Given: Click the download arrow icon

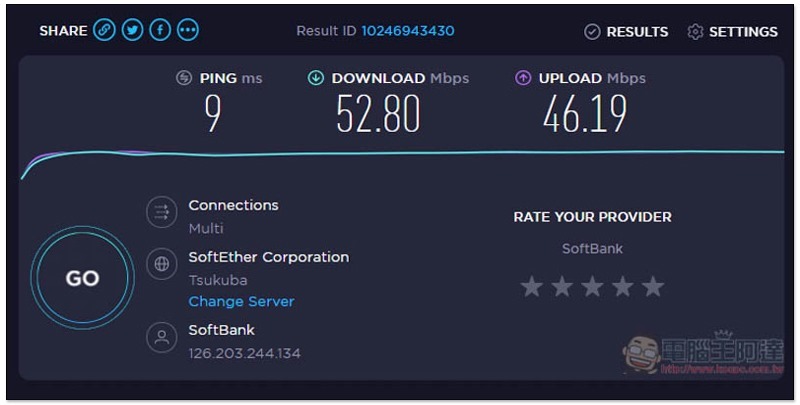Looking at the screenshot, I should tap(316, 78).
